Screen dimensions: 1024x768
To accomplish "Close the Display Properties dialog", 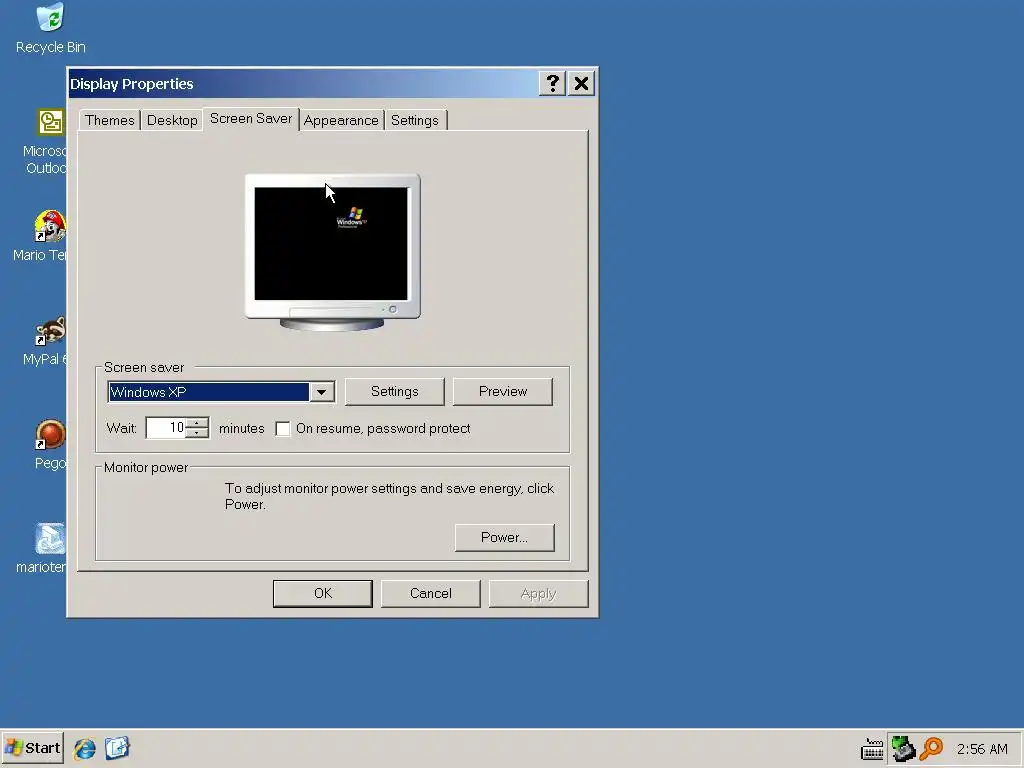I will 581,84.
